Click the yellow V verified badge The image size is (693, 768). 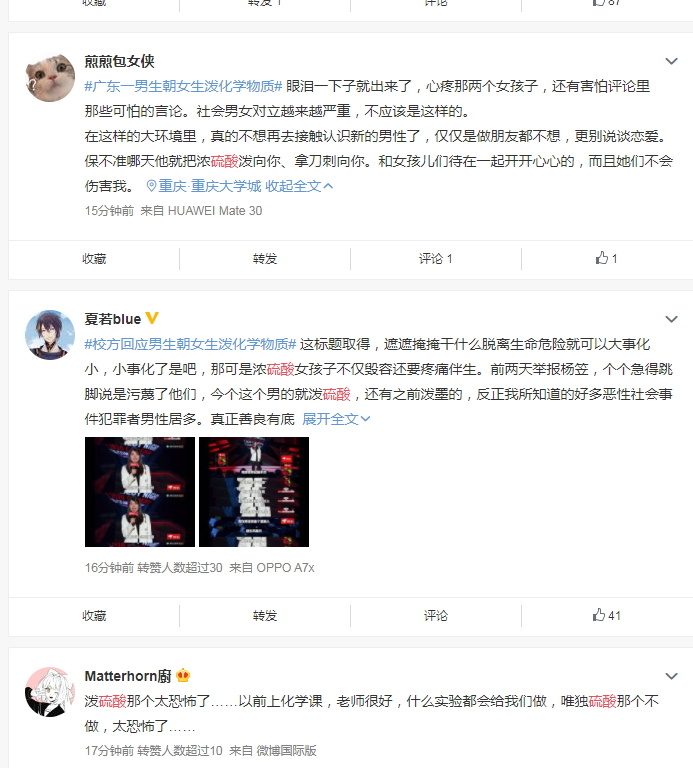(x=152, y=318)
